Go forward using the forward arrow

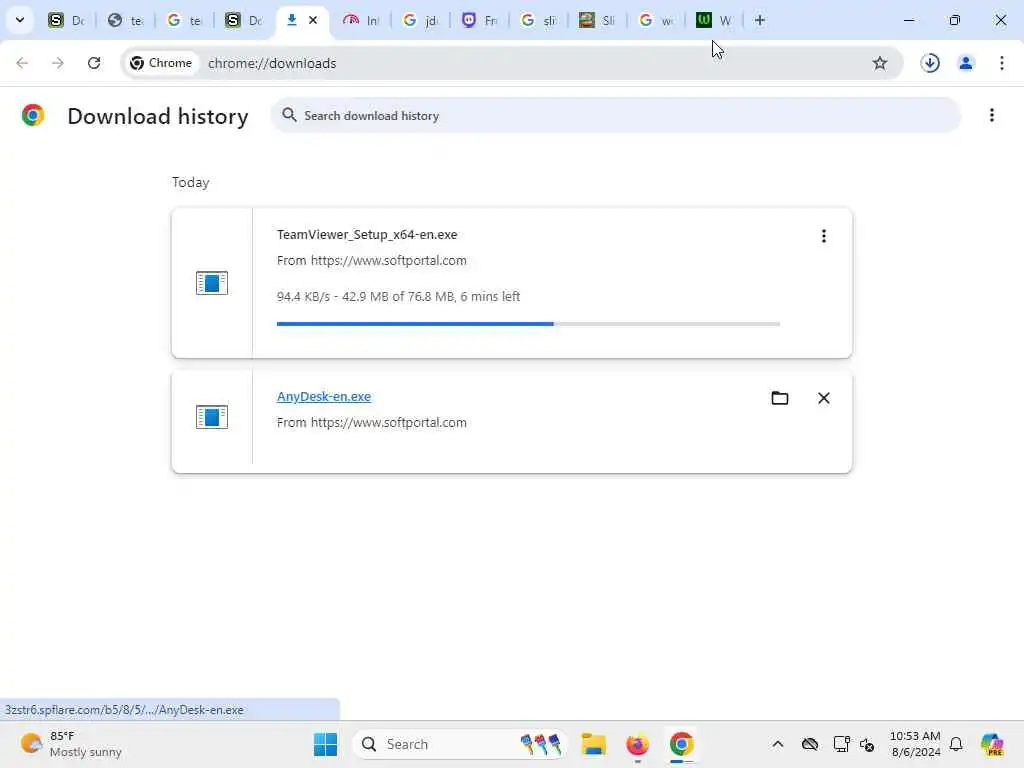(x=57, y=63)
